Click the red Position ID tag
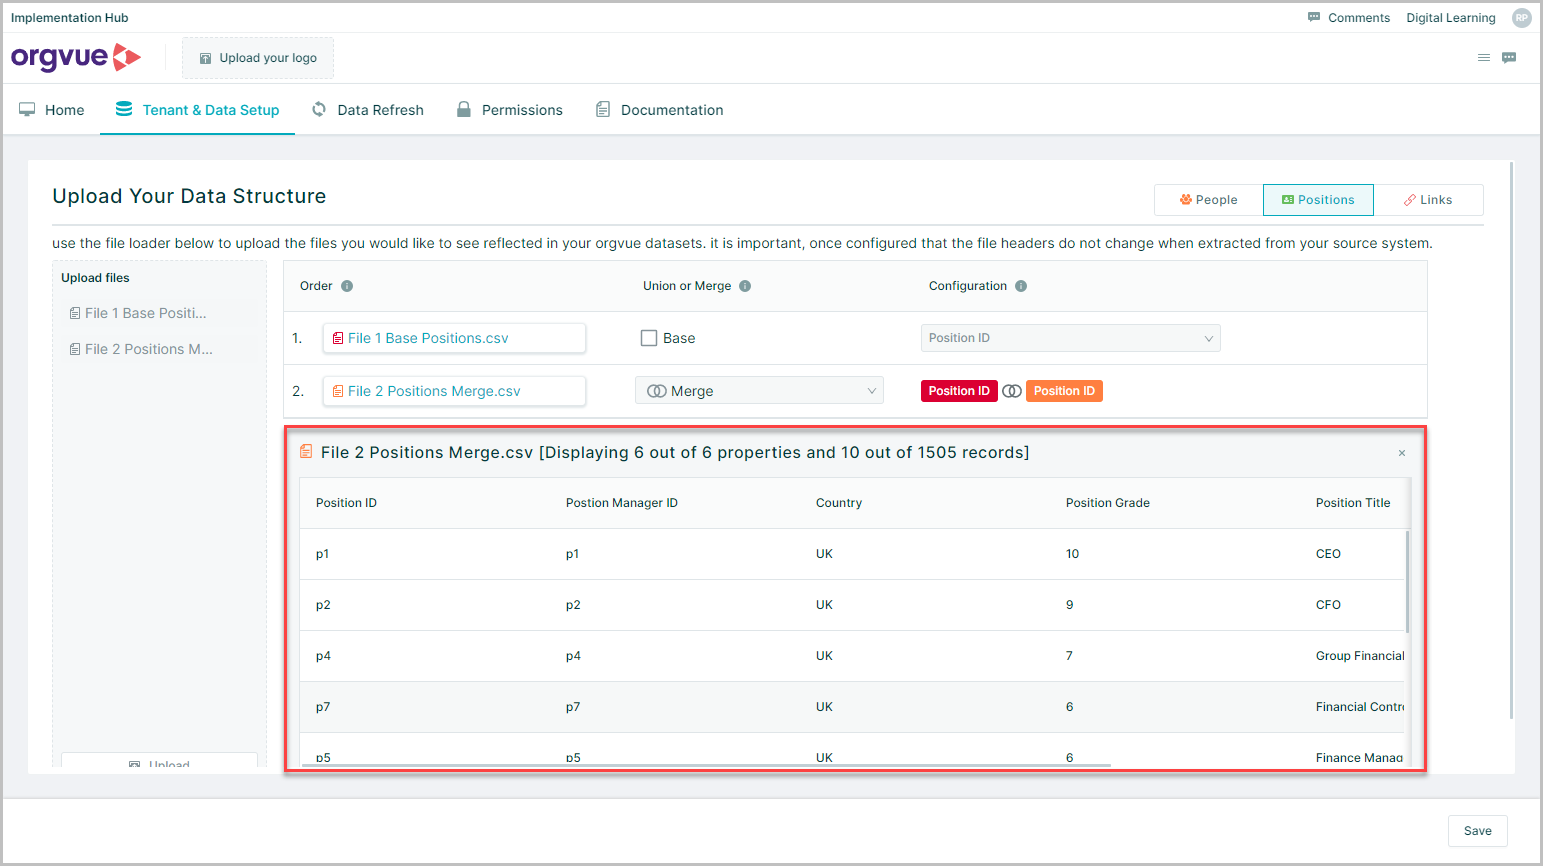This screenshot has width=1543, height=866. pos(959,391)
